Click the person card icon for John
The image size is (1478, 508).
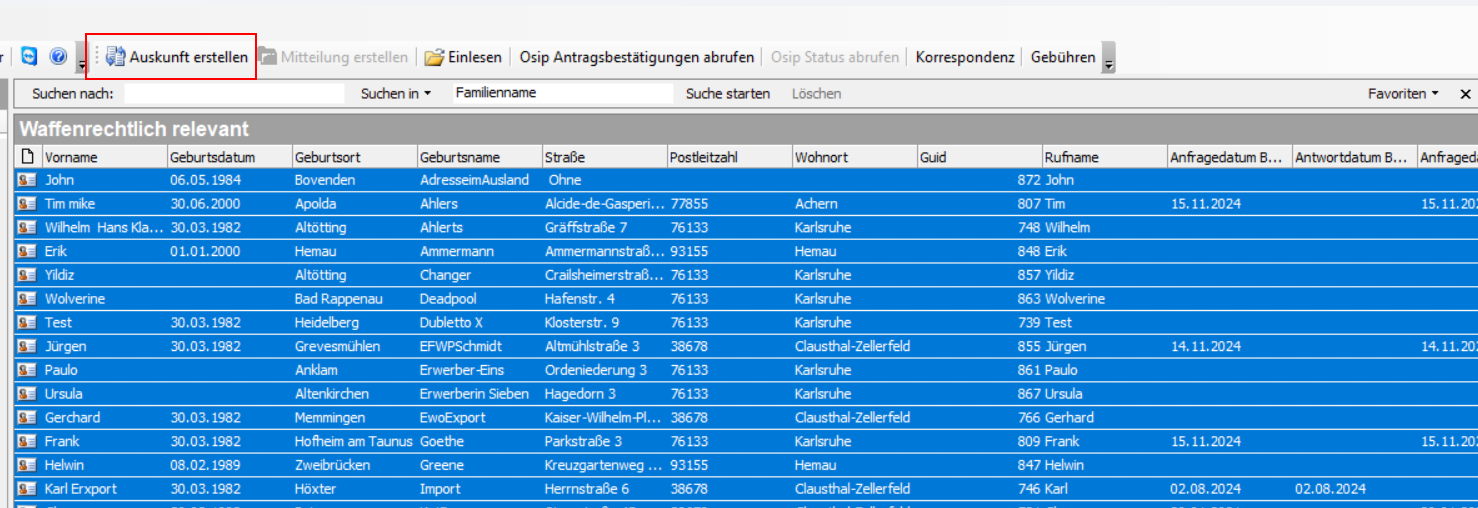(27, 180)
